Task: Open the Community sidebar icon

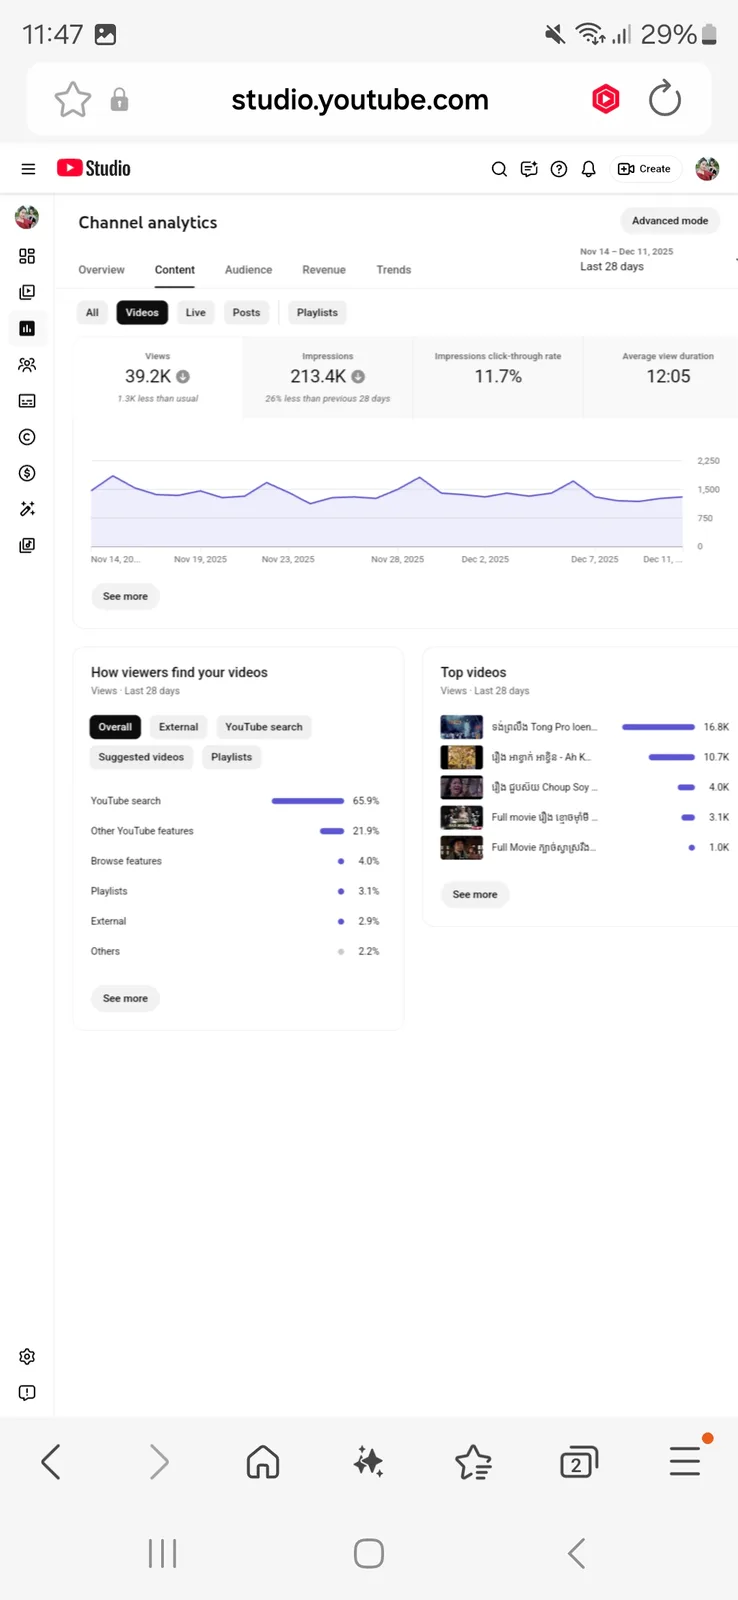Action: 27,365
